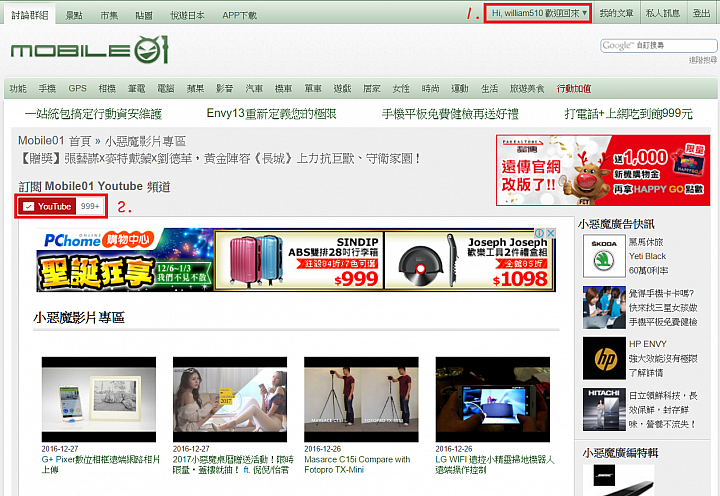This screenshot has height=496, width=720.
Task: Open the 長城 giveaway announcement link
Action: pyautogui.click(x=219, y=159)
